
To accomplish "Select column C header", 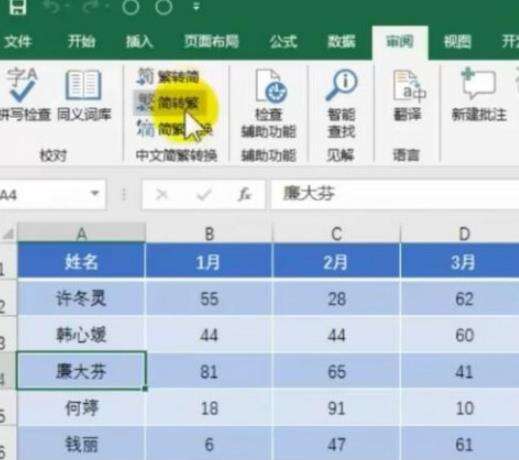I will coord(336,233).
